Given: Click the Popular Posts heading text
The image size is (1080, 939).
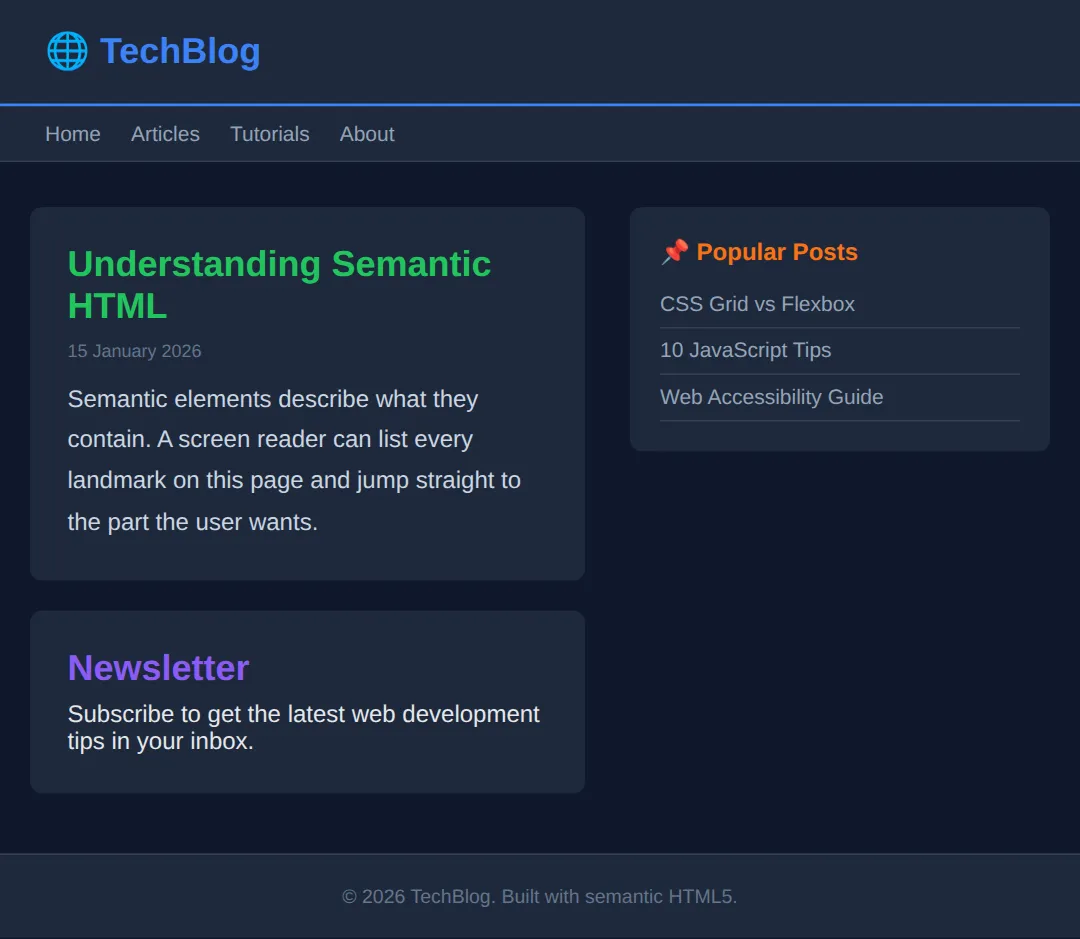Looking at the screenshot, I should (x=777, y=251).
